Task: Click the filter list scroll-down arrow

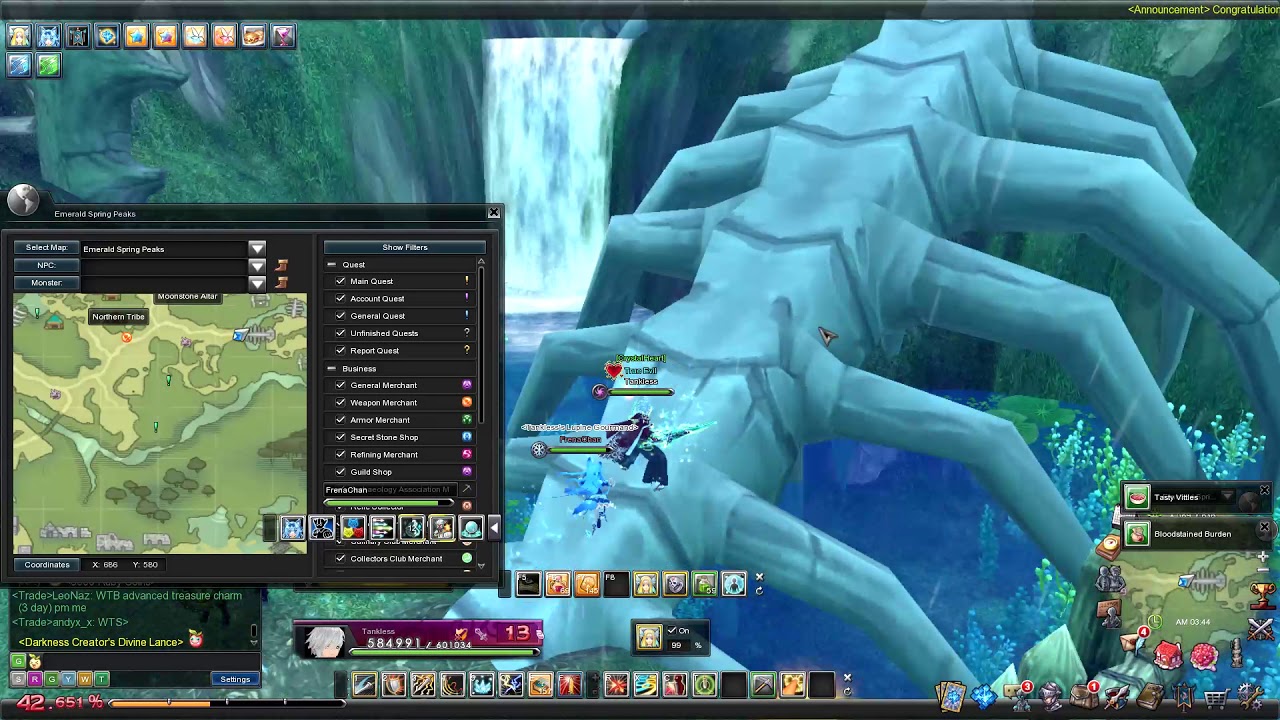Action: coord(481,566)
